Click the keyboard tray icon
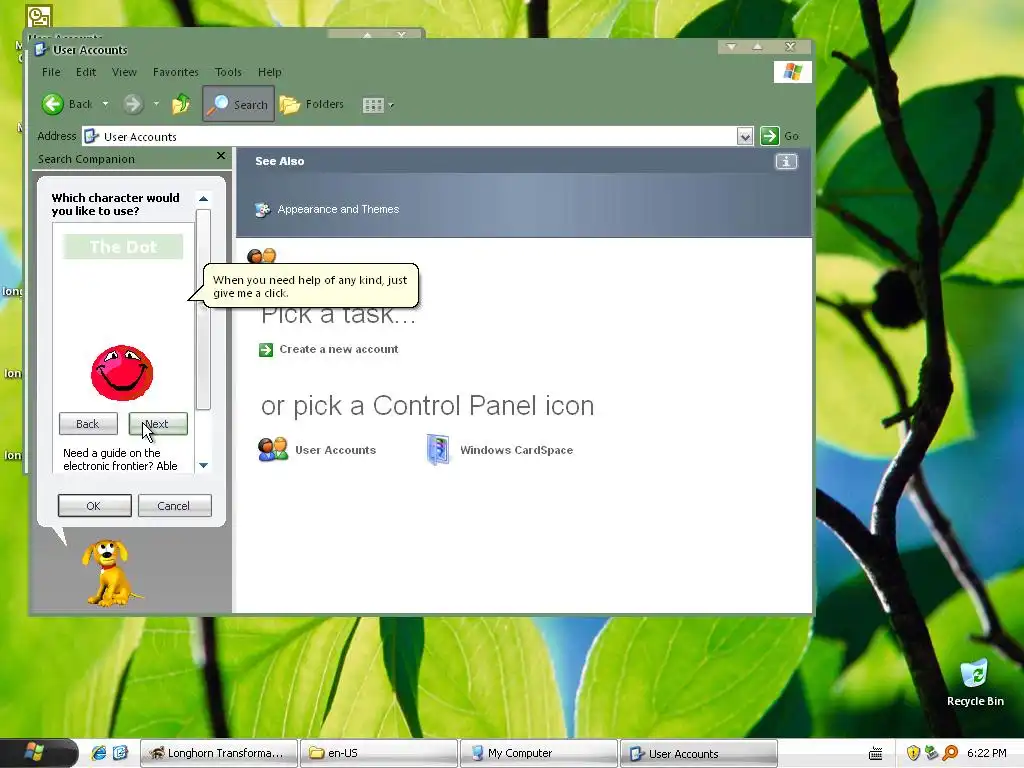Viewport: 1024px width, 768px height. (876, 754)
